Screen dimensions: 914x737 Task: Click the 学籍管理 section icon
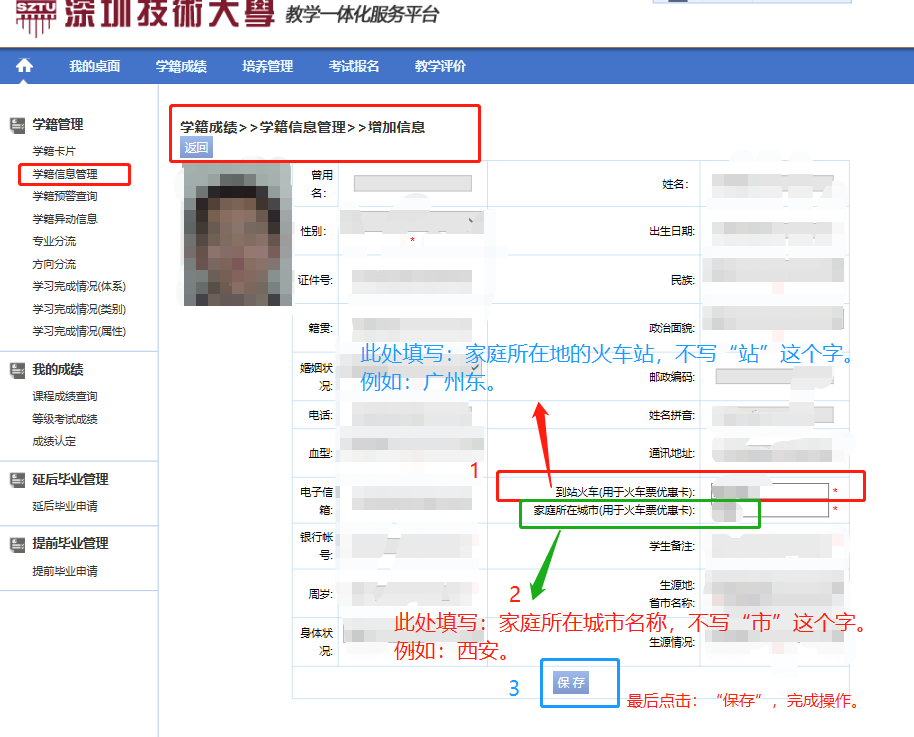coord(17,125)
